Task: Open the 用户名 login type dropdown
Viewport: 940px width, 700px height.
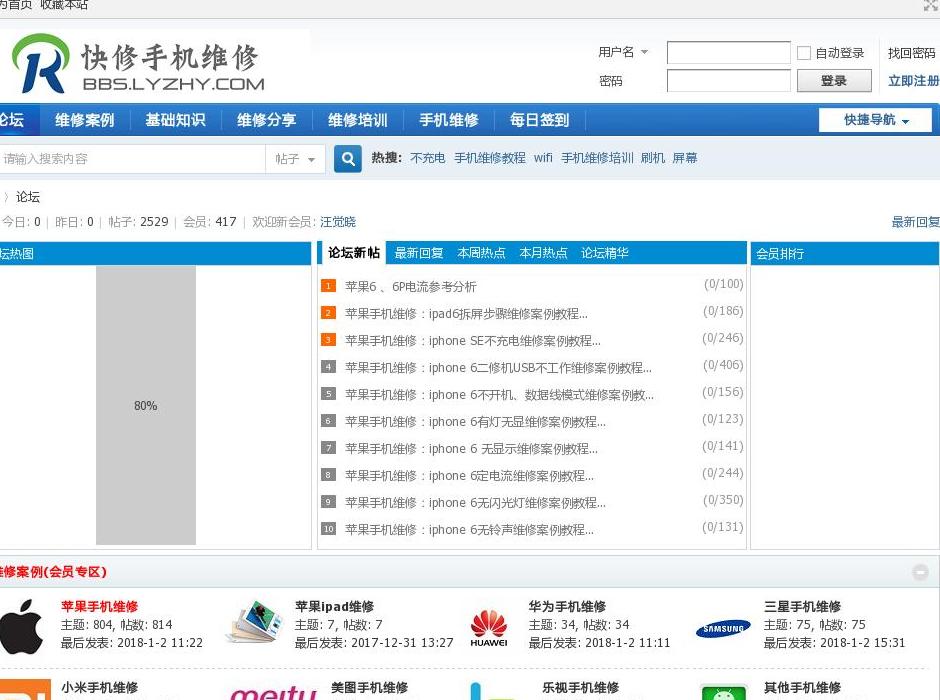Action: [x=623, y=52]
